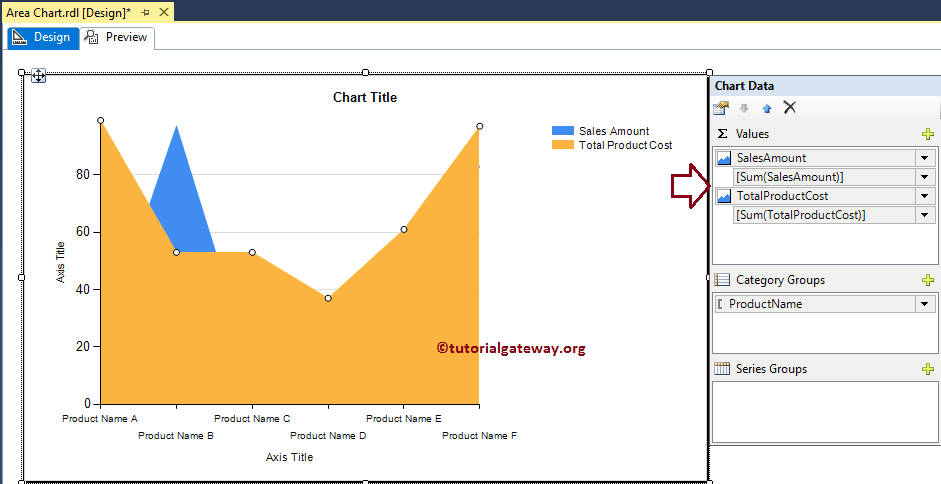Add a field with Category Groups plus icon

click(x=928, y=280)
